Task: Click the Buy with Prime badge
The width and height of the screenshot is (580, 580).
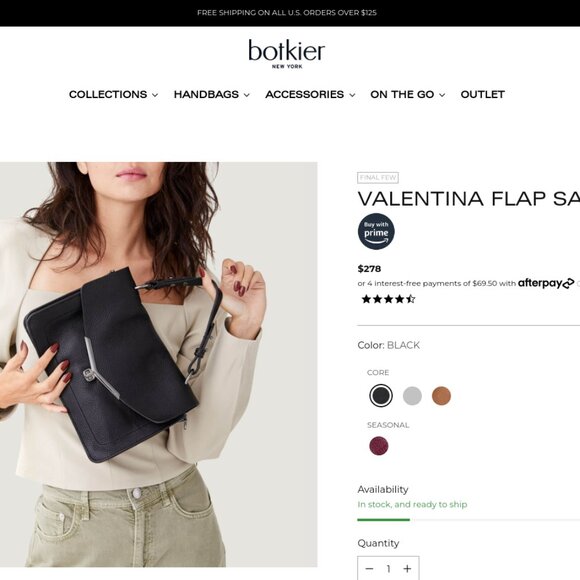Action: (376, 231)
